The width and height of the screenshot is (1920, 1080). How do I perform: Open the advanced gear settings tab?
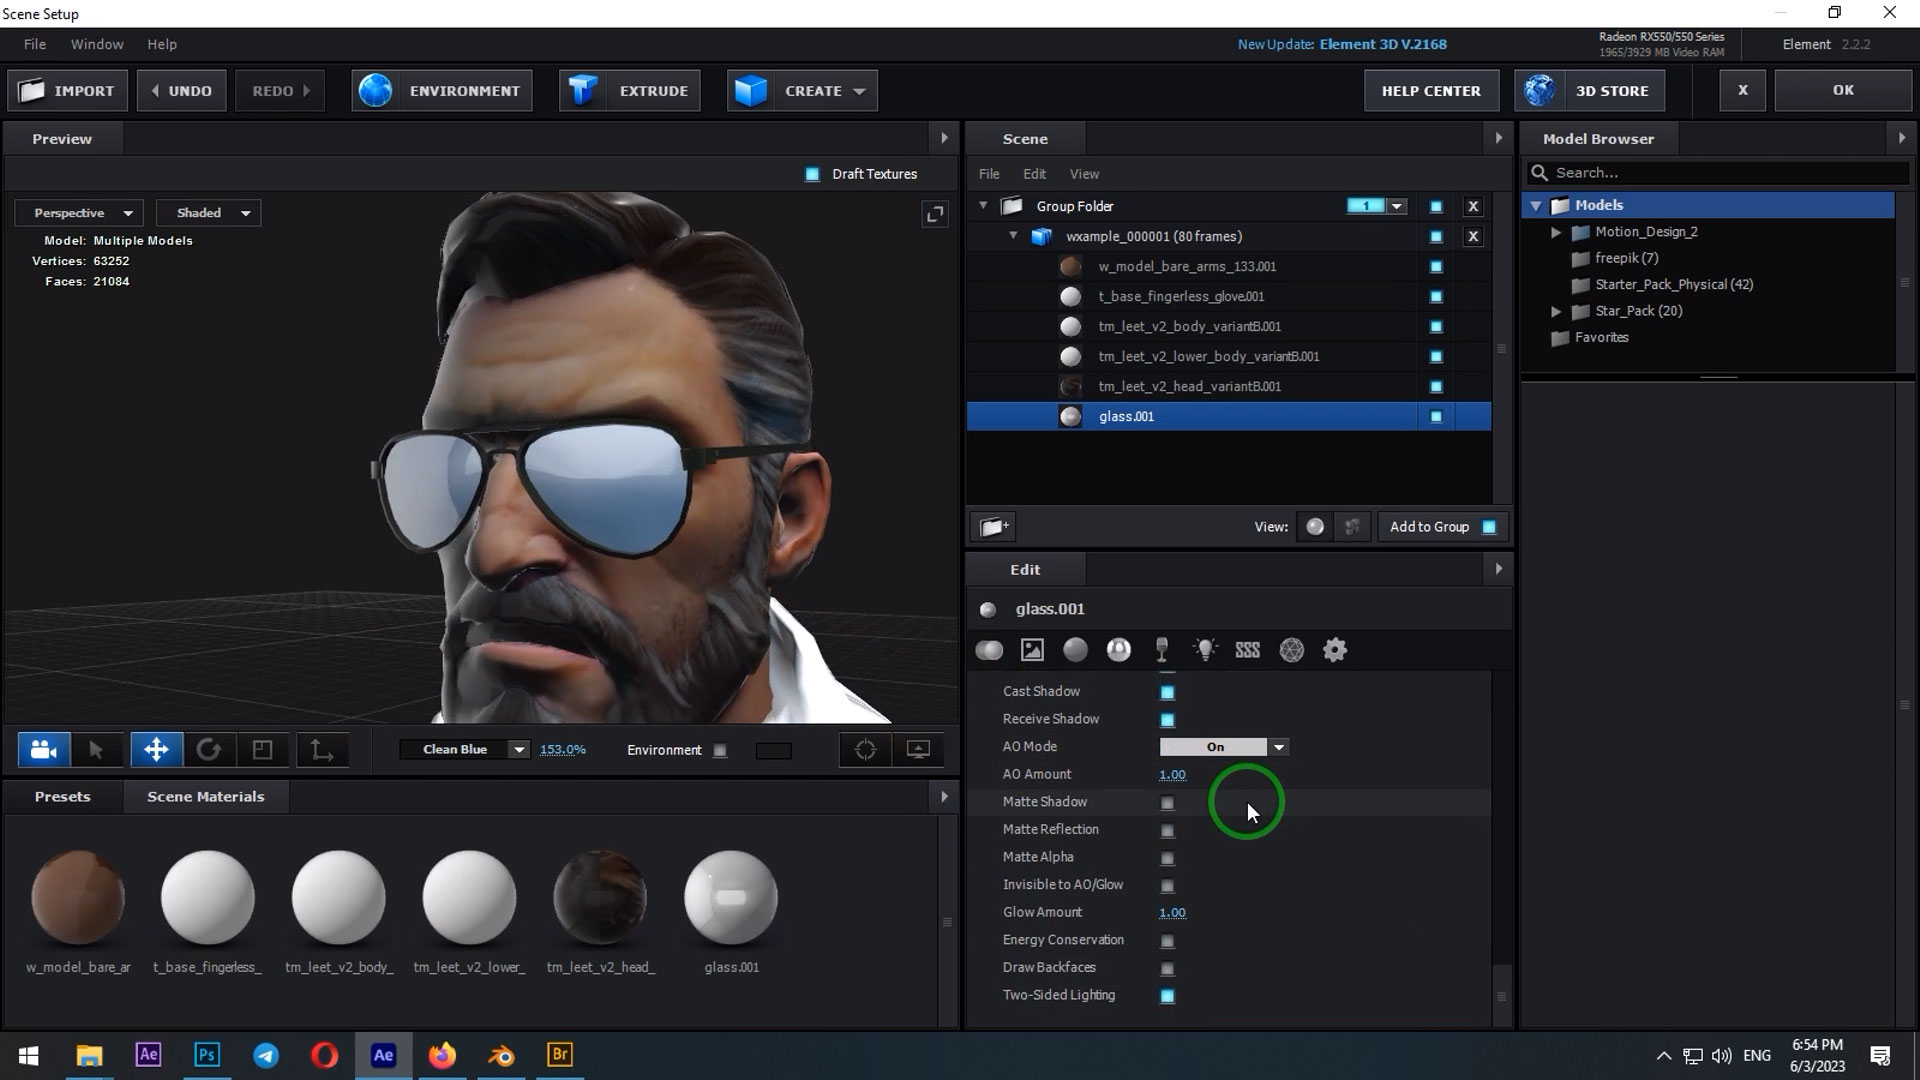click(x=1335, y=651)
